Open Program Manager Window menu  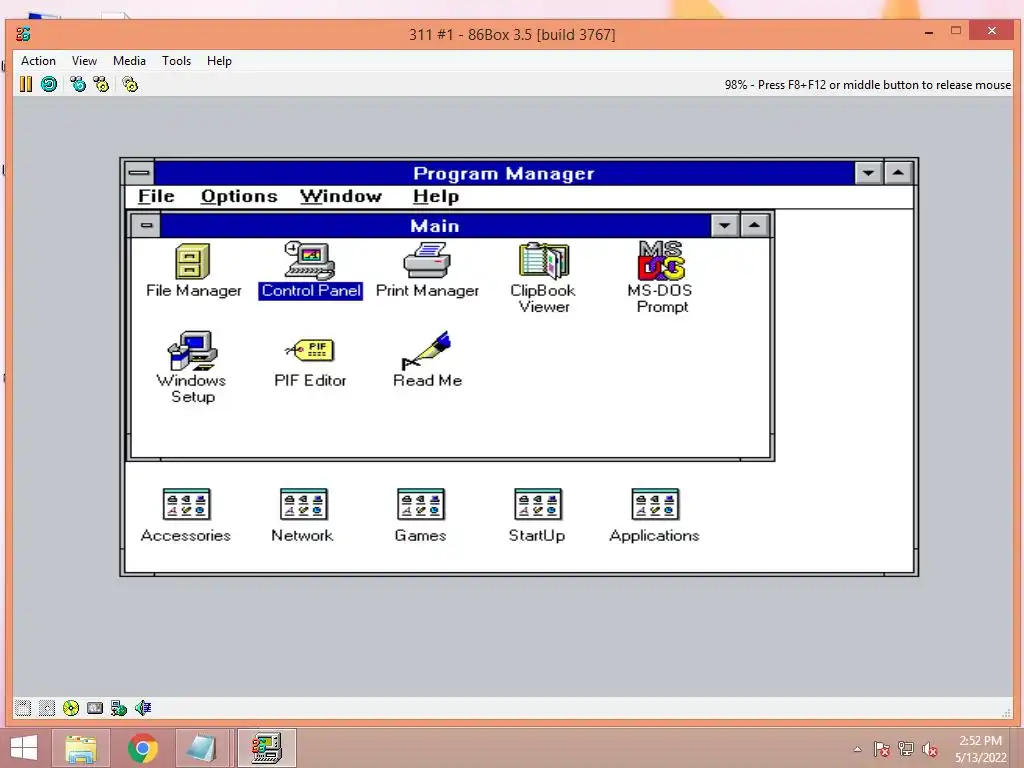(341, 196)
